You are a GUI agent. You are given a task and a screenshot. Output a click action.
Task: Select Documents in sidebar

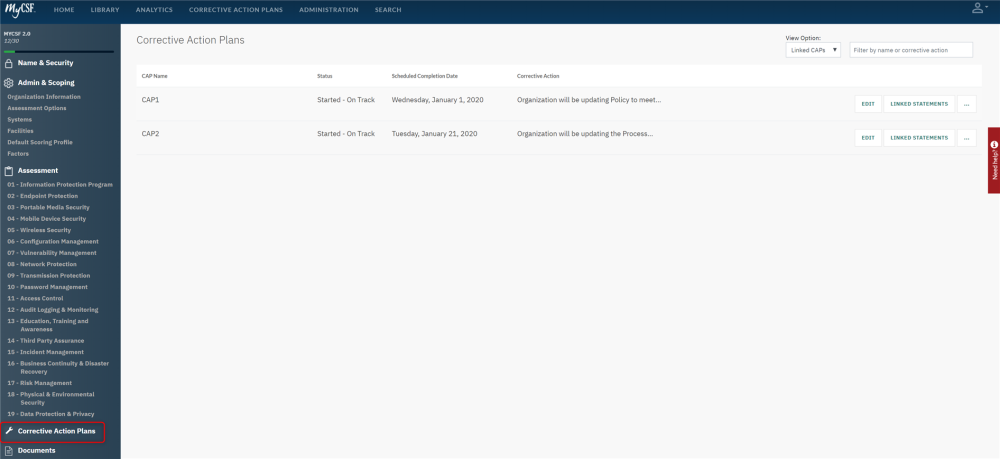pyautogui.click(x=36, y=451)
